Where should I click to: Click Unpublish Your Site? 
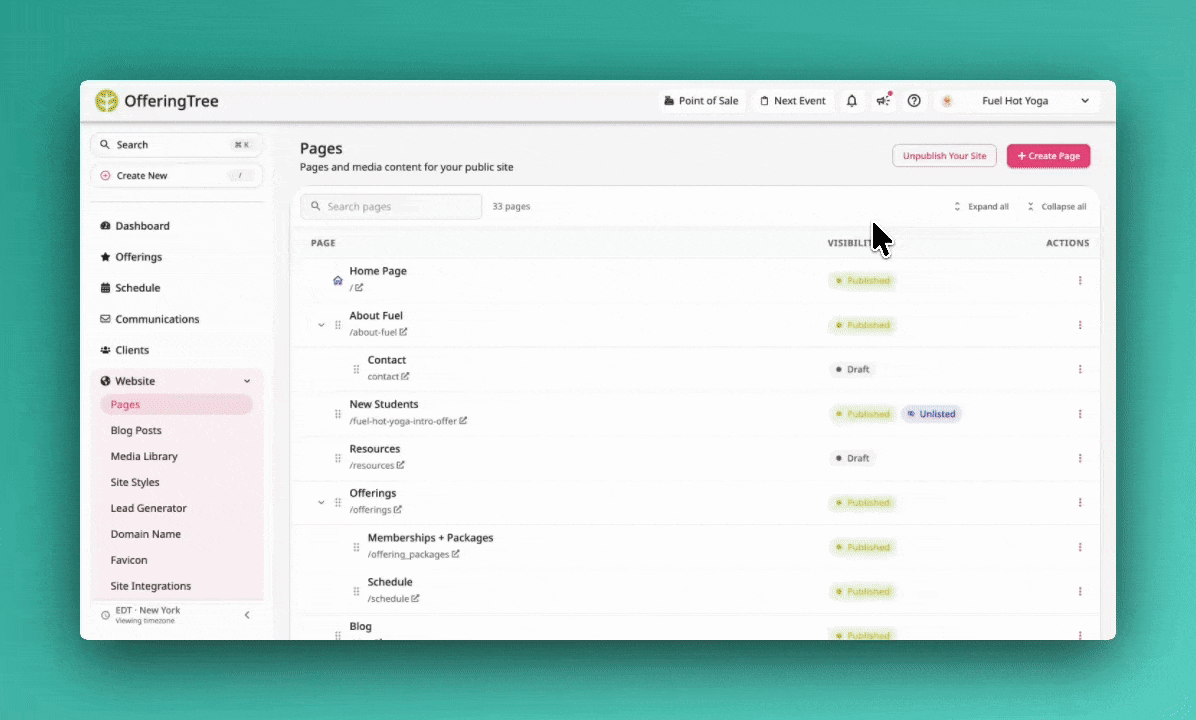click(944, 156)
